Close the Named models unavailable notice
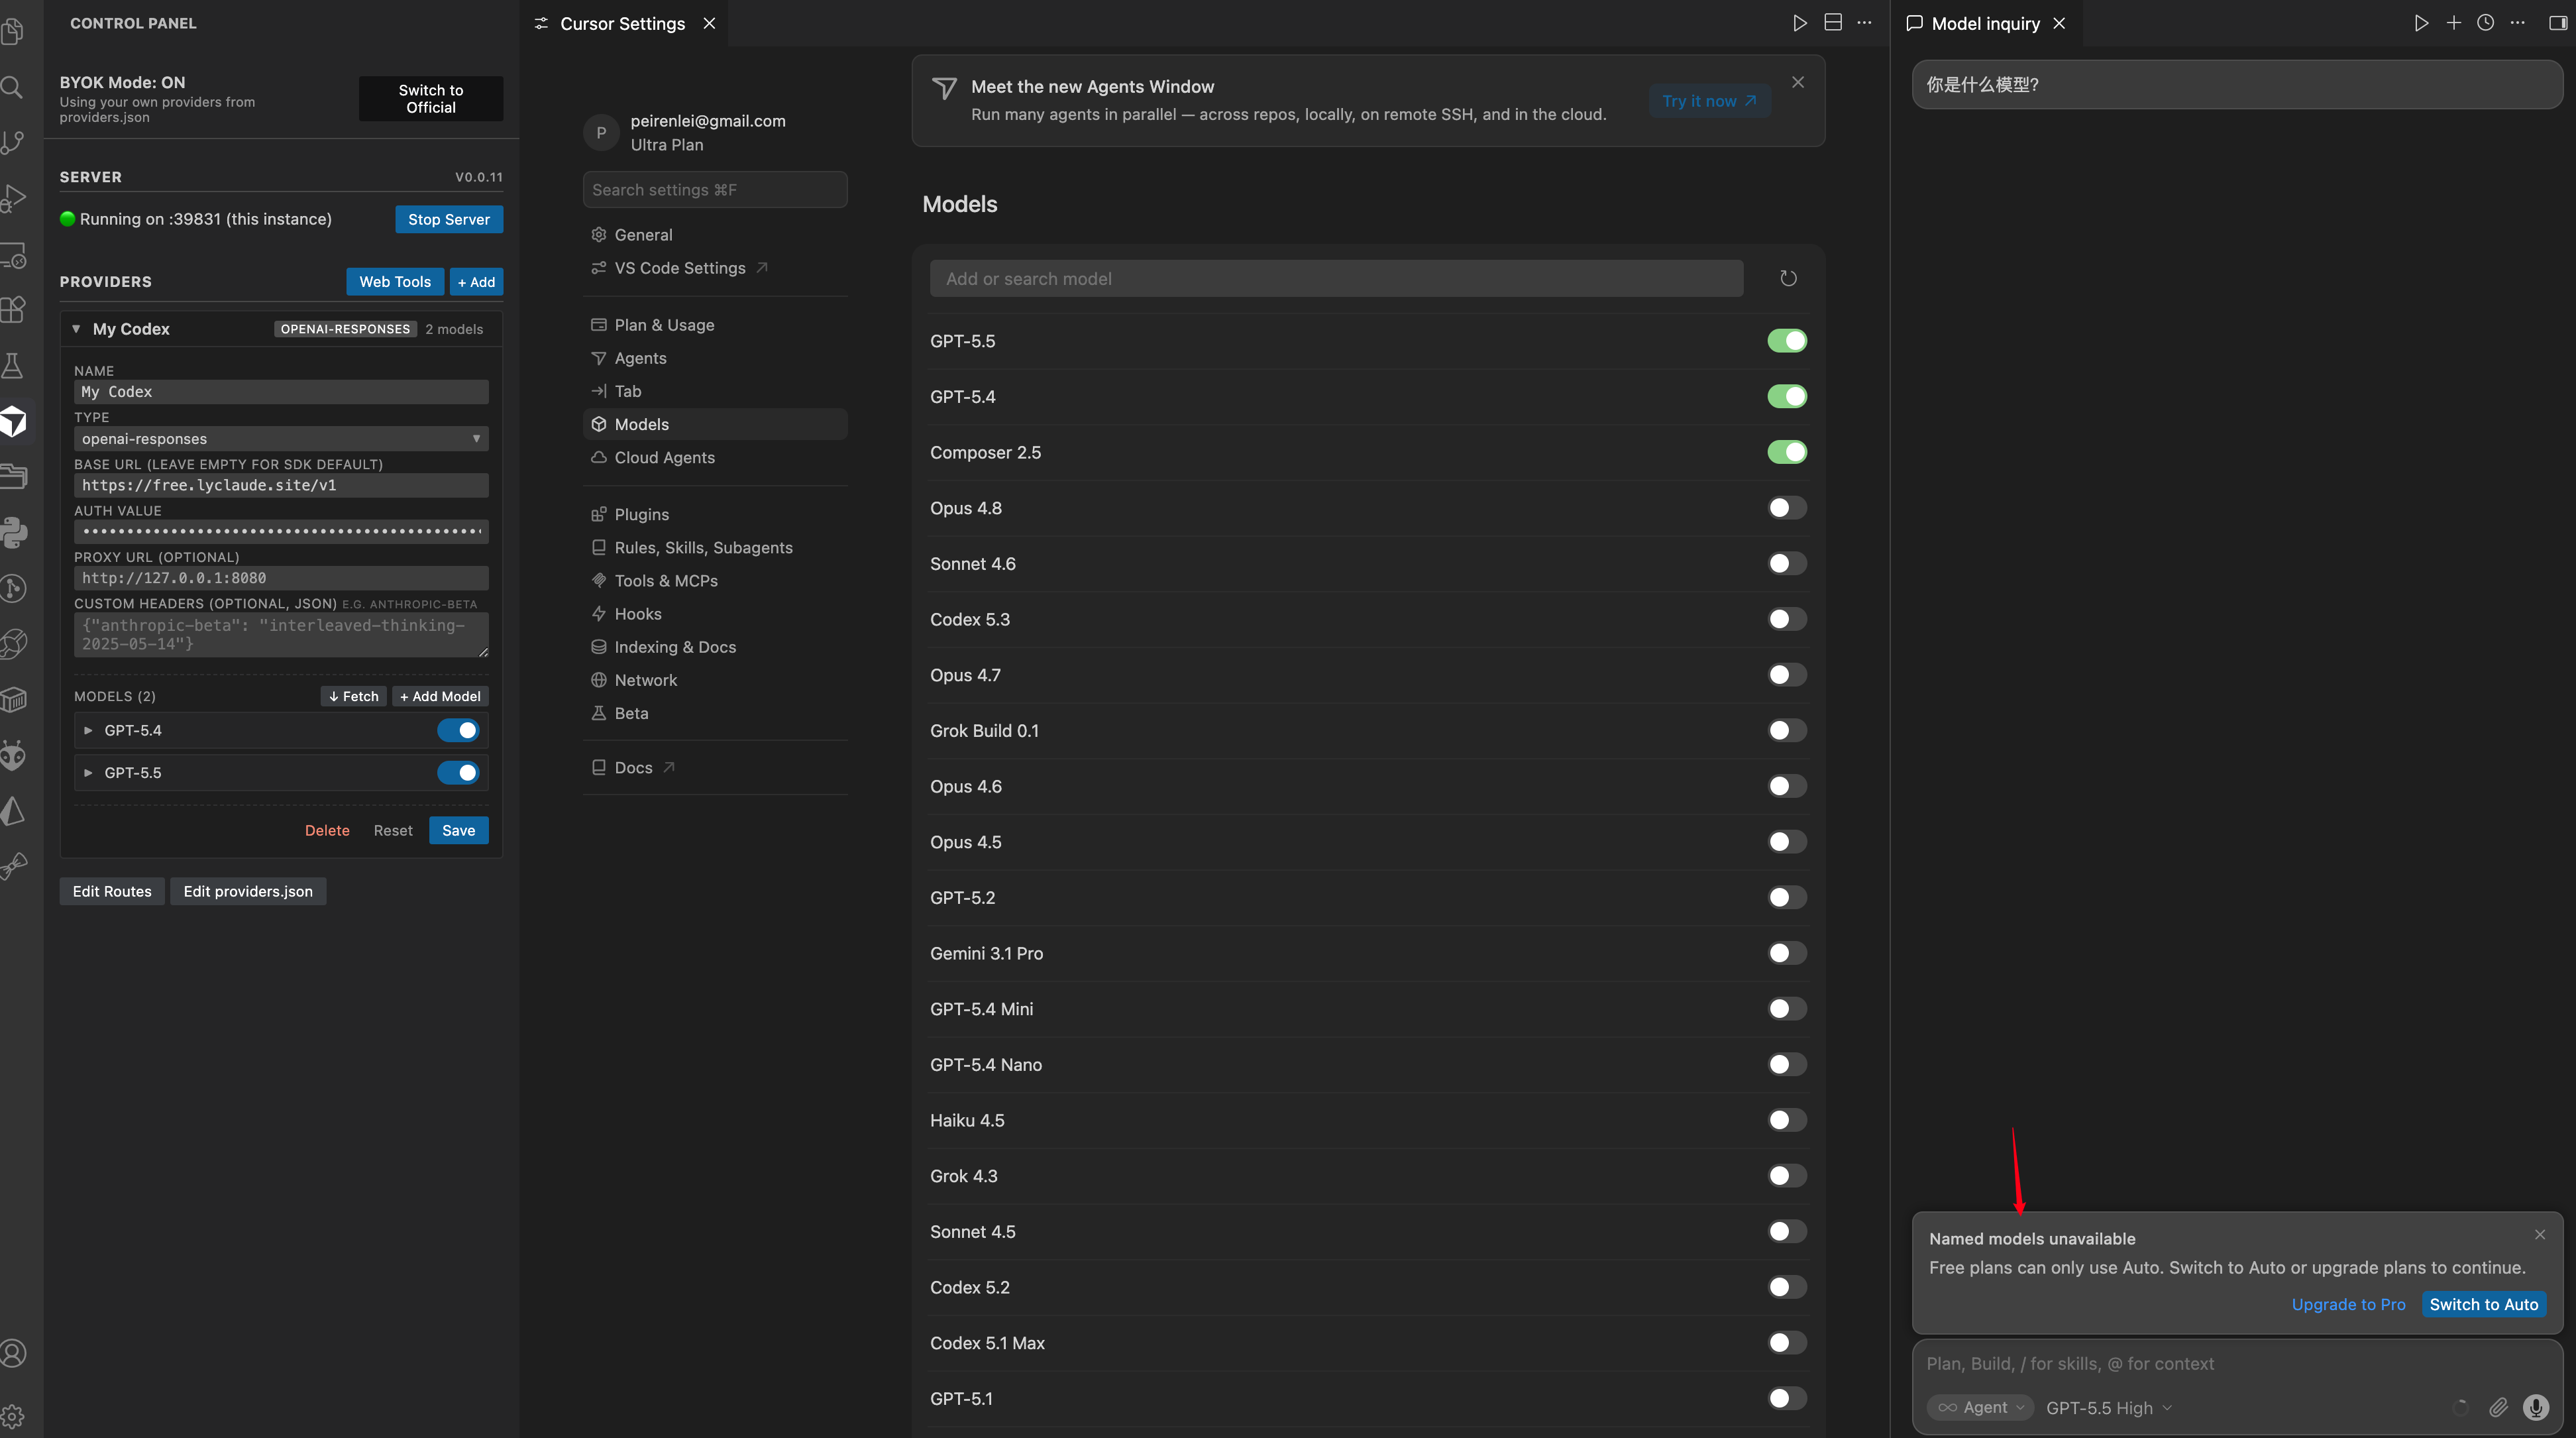The height and width of the screenshot is (1438, 2576). 2540,1234
